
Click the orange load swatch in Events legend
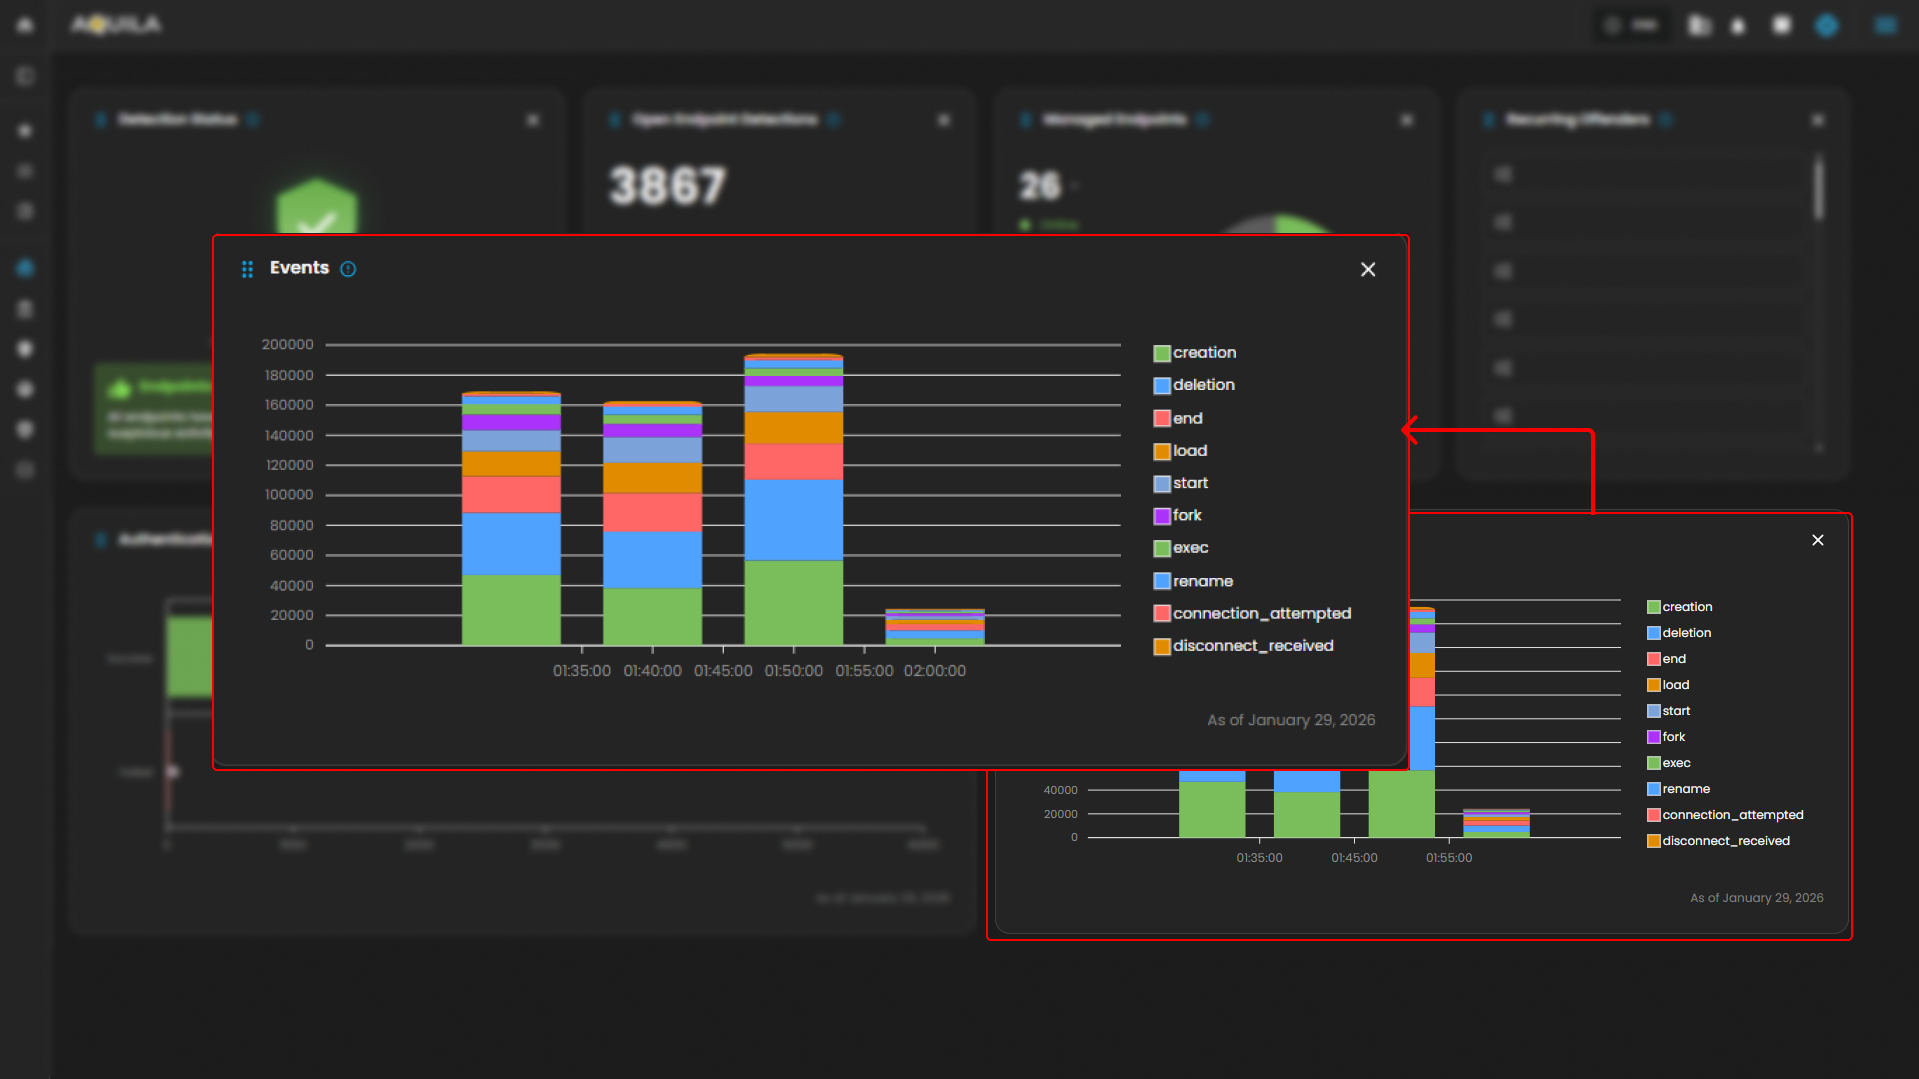point(1162,451)
